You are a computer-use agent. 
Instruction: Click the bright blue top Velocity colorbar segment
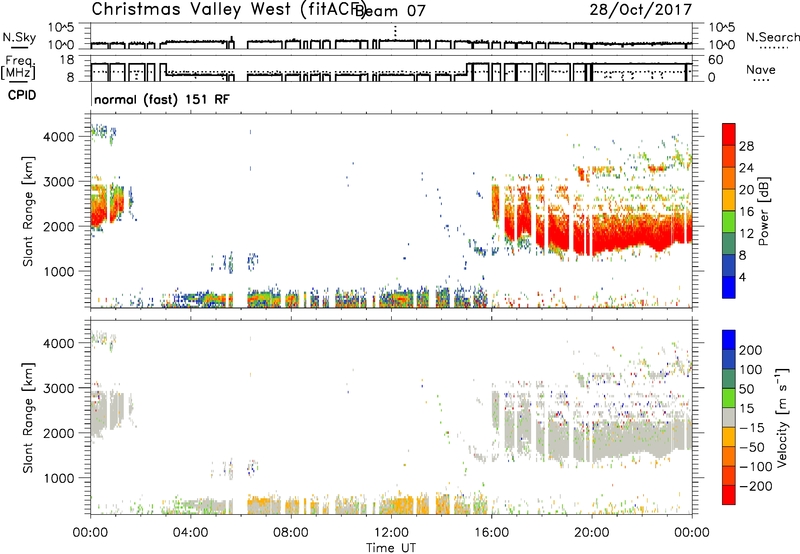[x=729, y=340]
